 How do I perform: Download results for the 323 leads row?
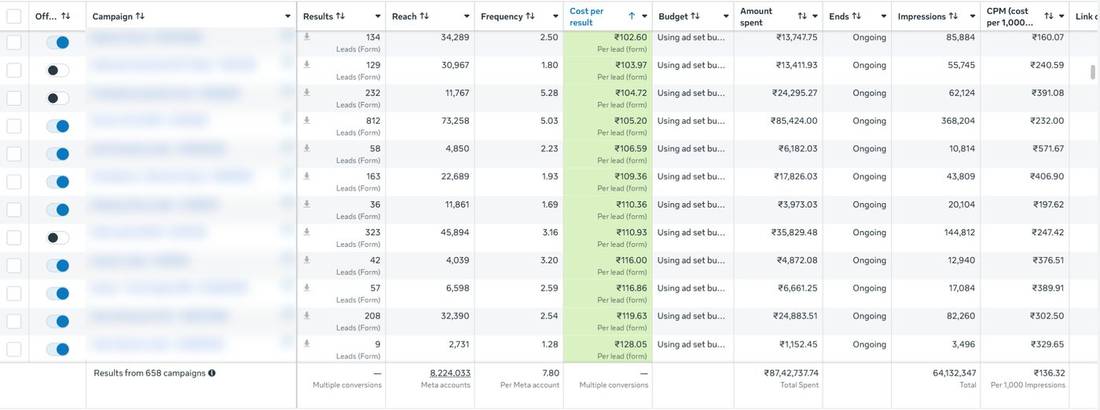(x=307, y=232)
